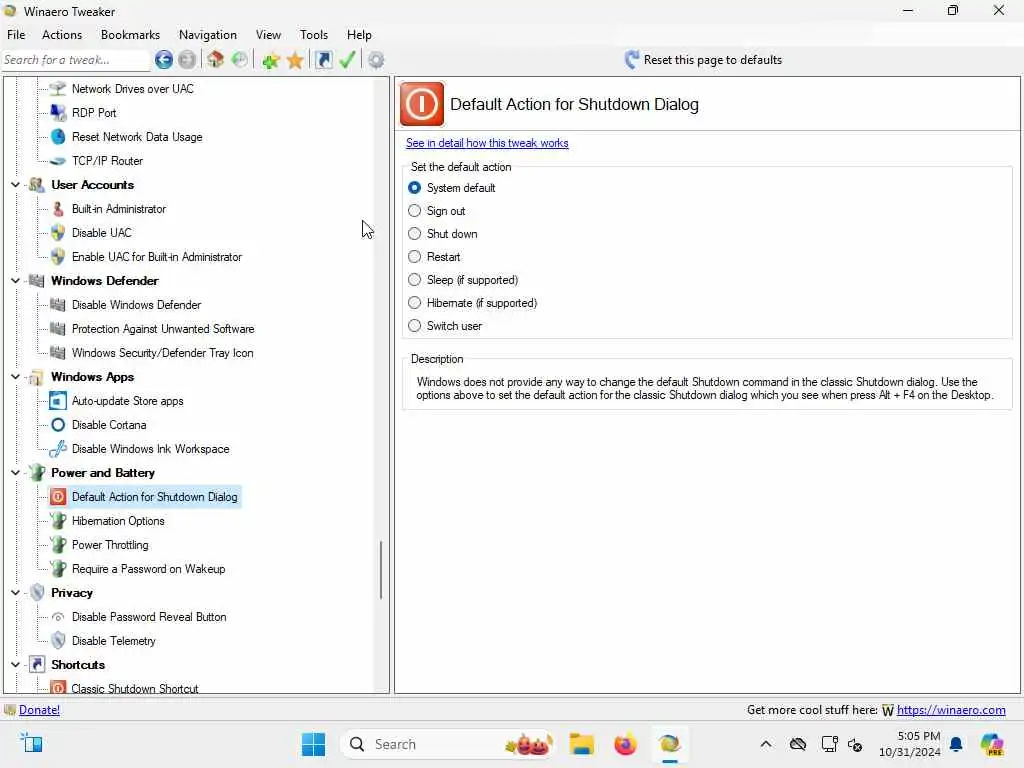Collapse the Windows Apps tree node
The height and width of the screenshot is (768, 1024).
(x=16, y=377)
